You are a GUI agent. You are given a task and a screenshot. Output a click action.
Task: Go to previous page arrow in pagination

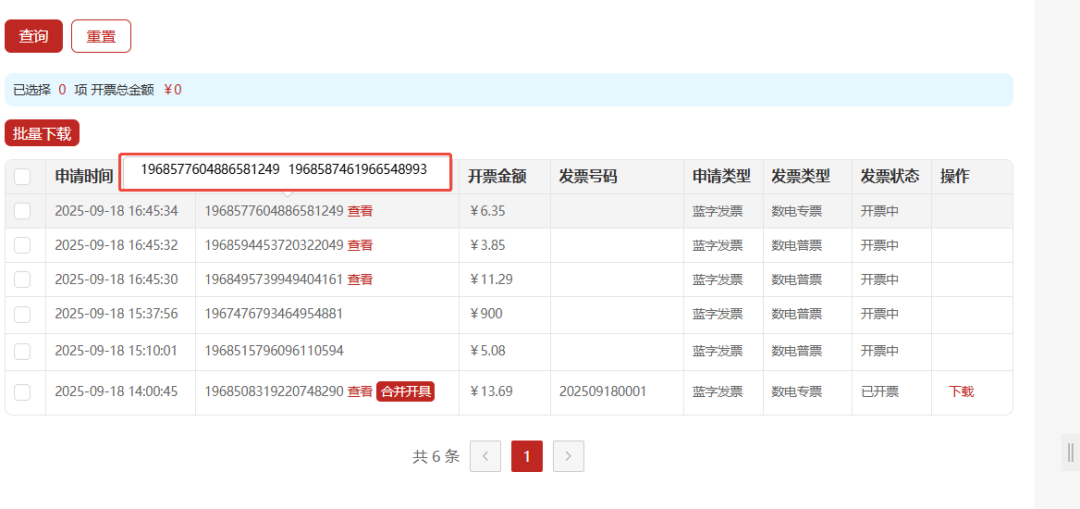point(485,456)
